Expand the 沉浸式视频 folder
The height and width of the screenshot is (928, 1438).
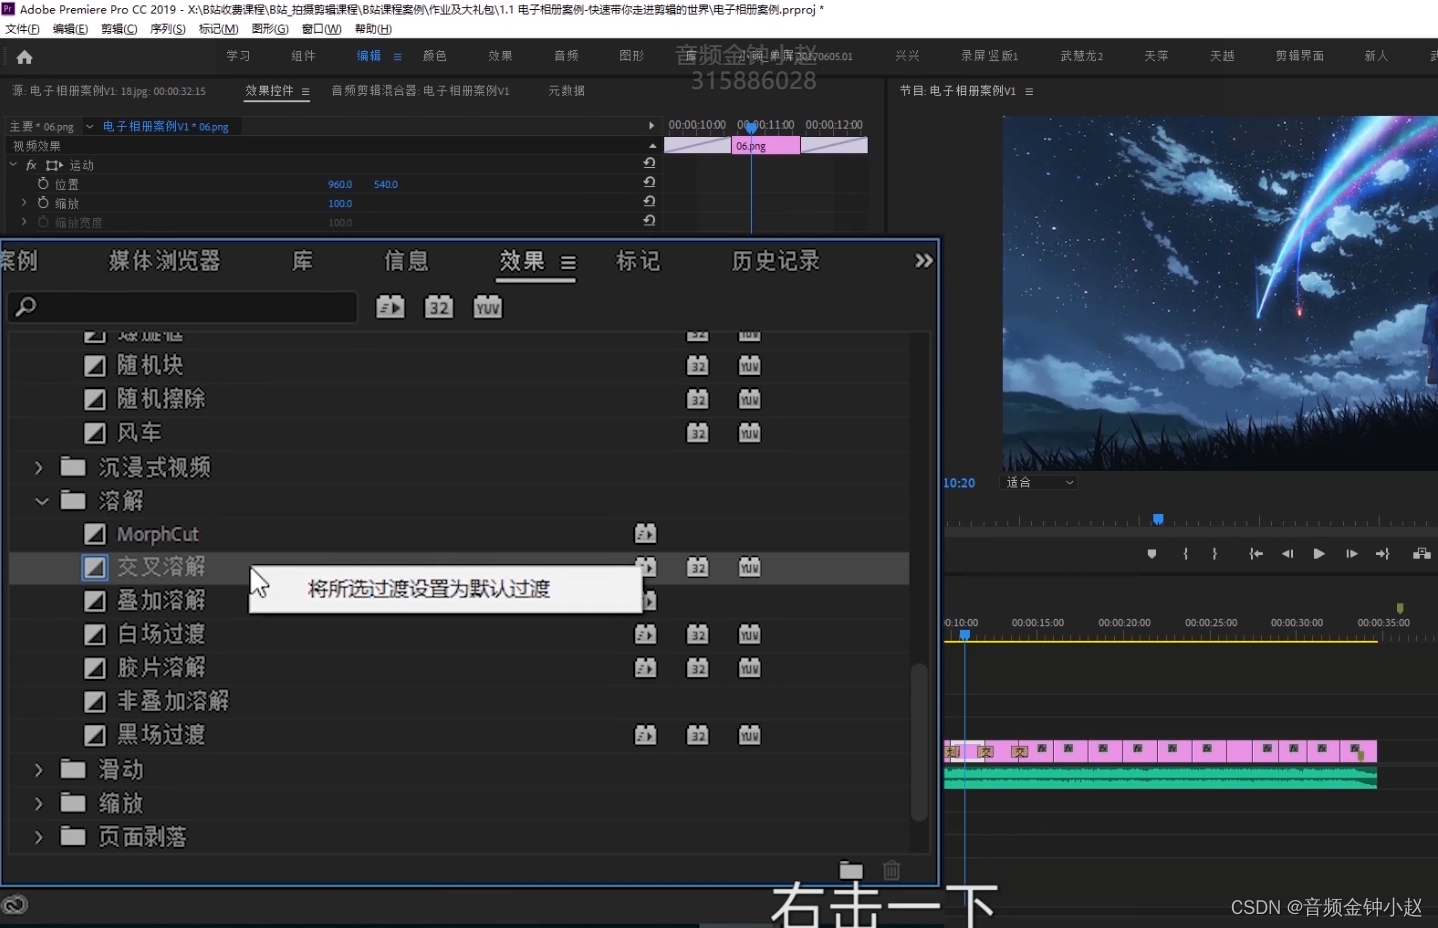(x=39, y=467)
